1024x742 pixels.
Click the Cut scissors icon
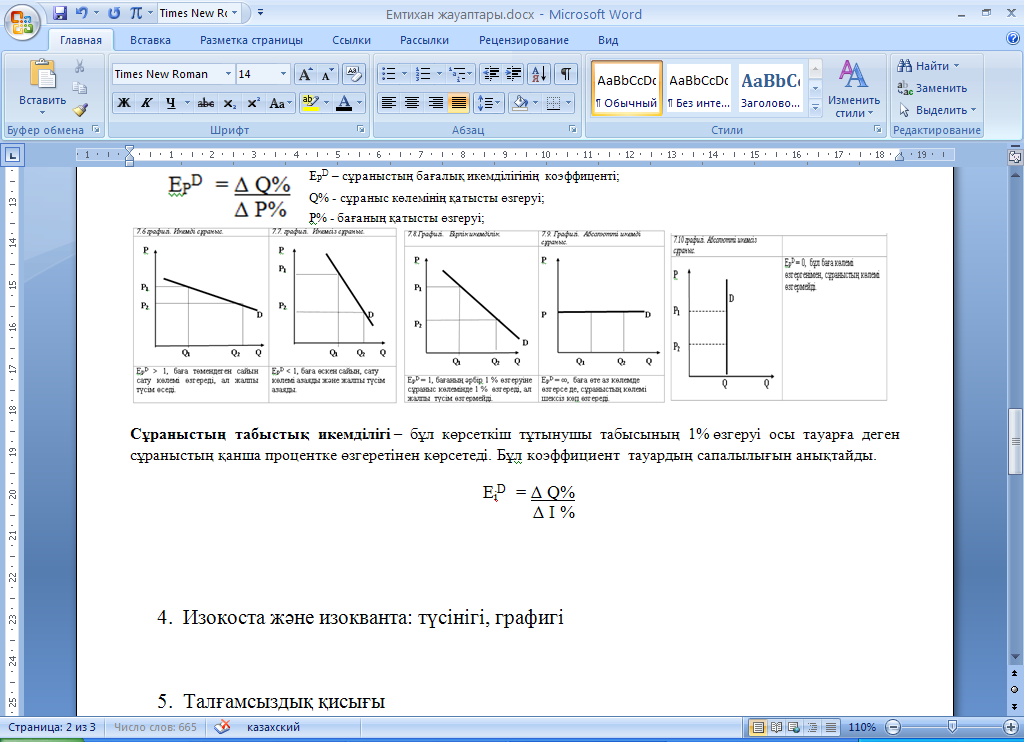click(x=80, y=66)
